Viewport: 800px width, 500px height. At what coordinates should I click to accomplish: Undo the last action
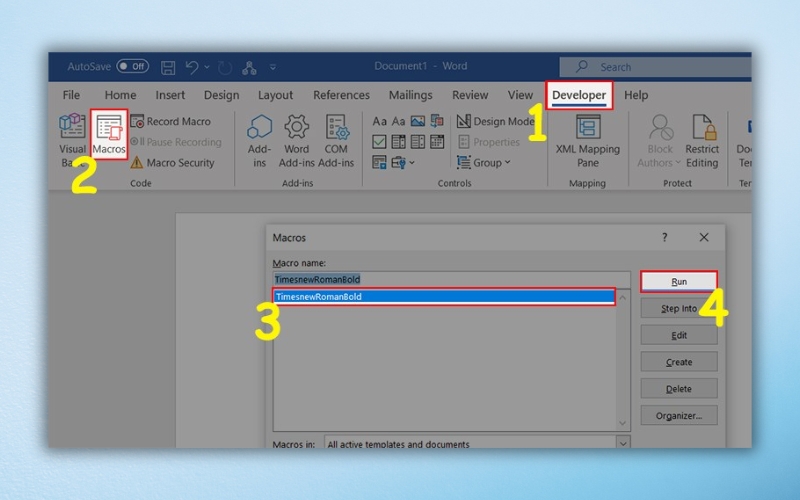(192, 67)
